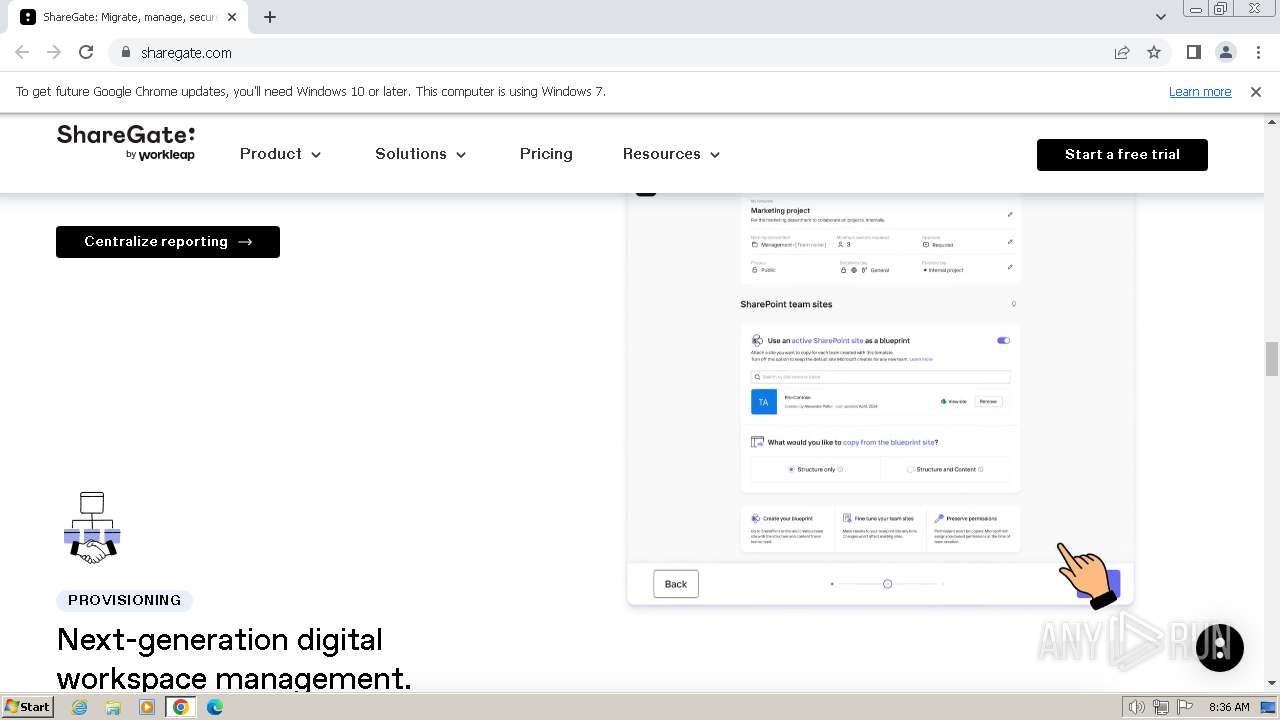Edit Marketing project name pencil icon
1280x720 pixels.
click(1010, 214)
